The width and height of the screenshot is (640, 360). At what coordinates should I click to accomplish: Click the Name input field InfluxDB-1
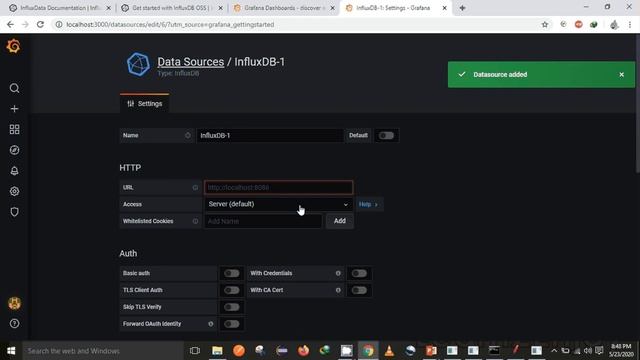[x=270, y=136]
